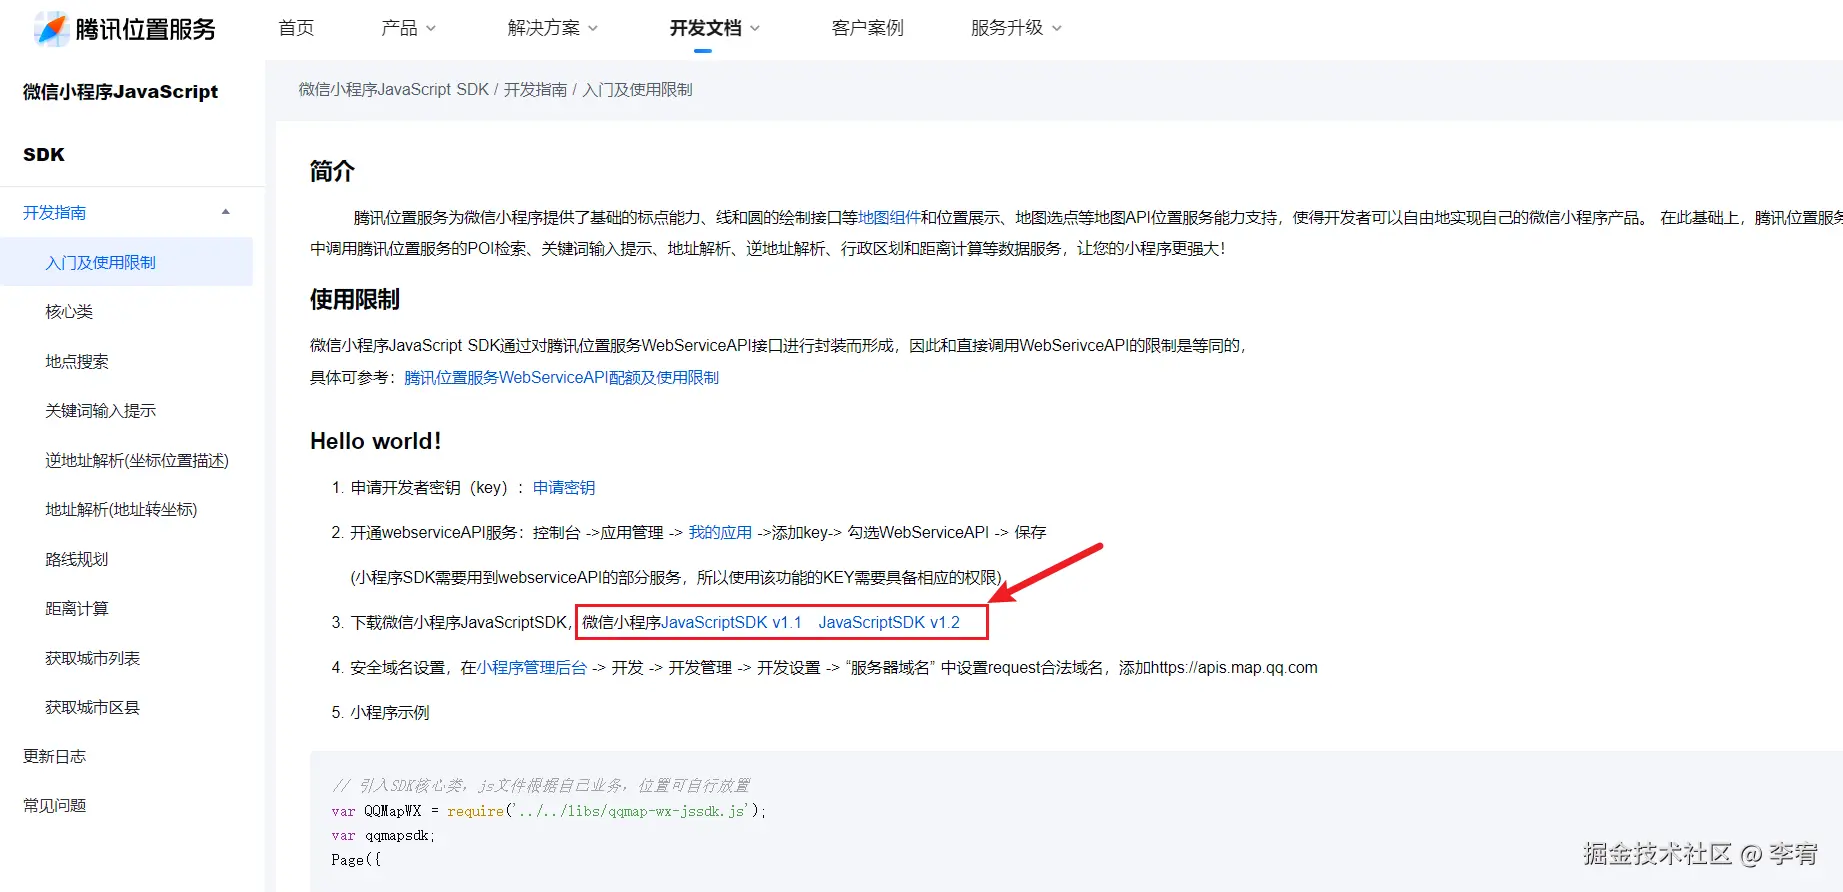Screen dimensions: 1843x892
Task: Open 逆地址解析(坐标位置描述) sidebar entry
Action: pos(137,460)
